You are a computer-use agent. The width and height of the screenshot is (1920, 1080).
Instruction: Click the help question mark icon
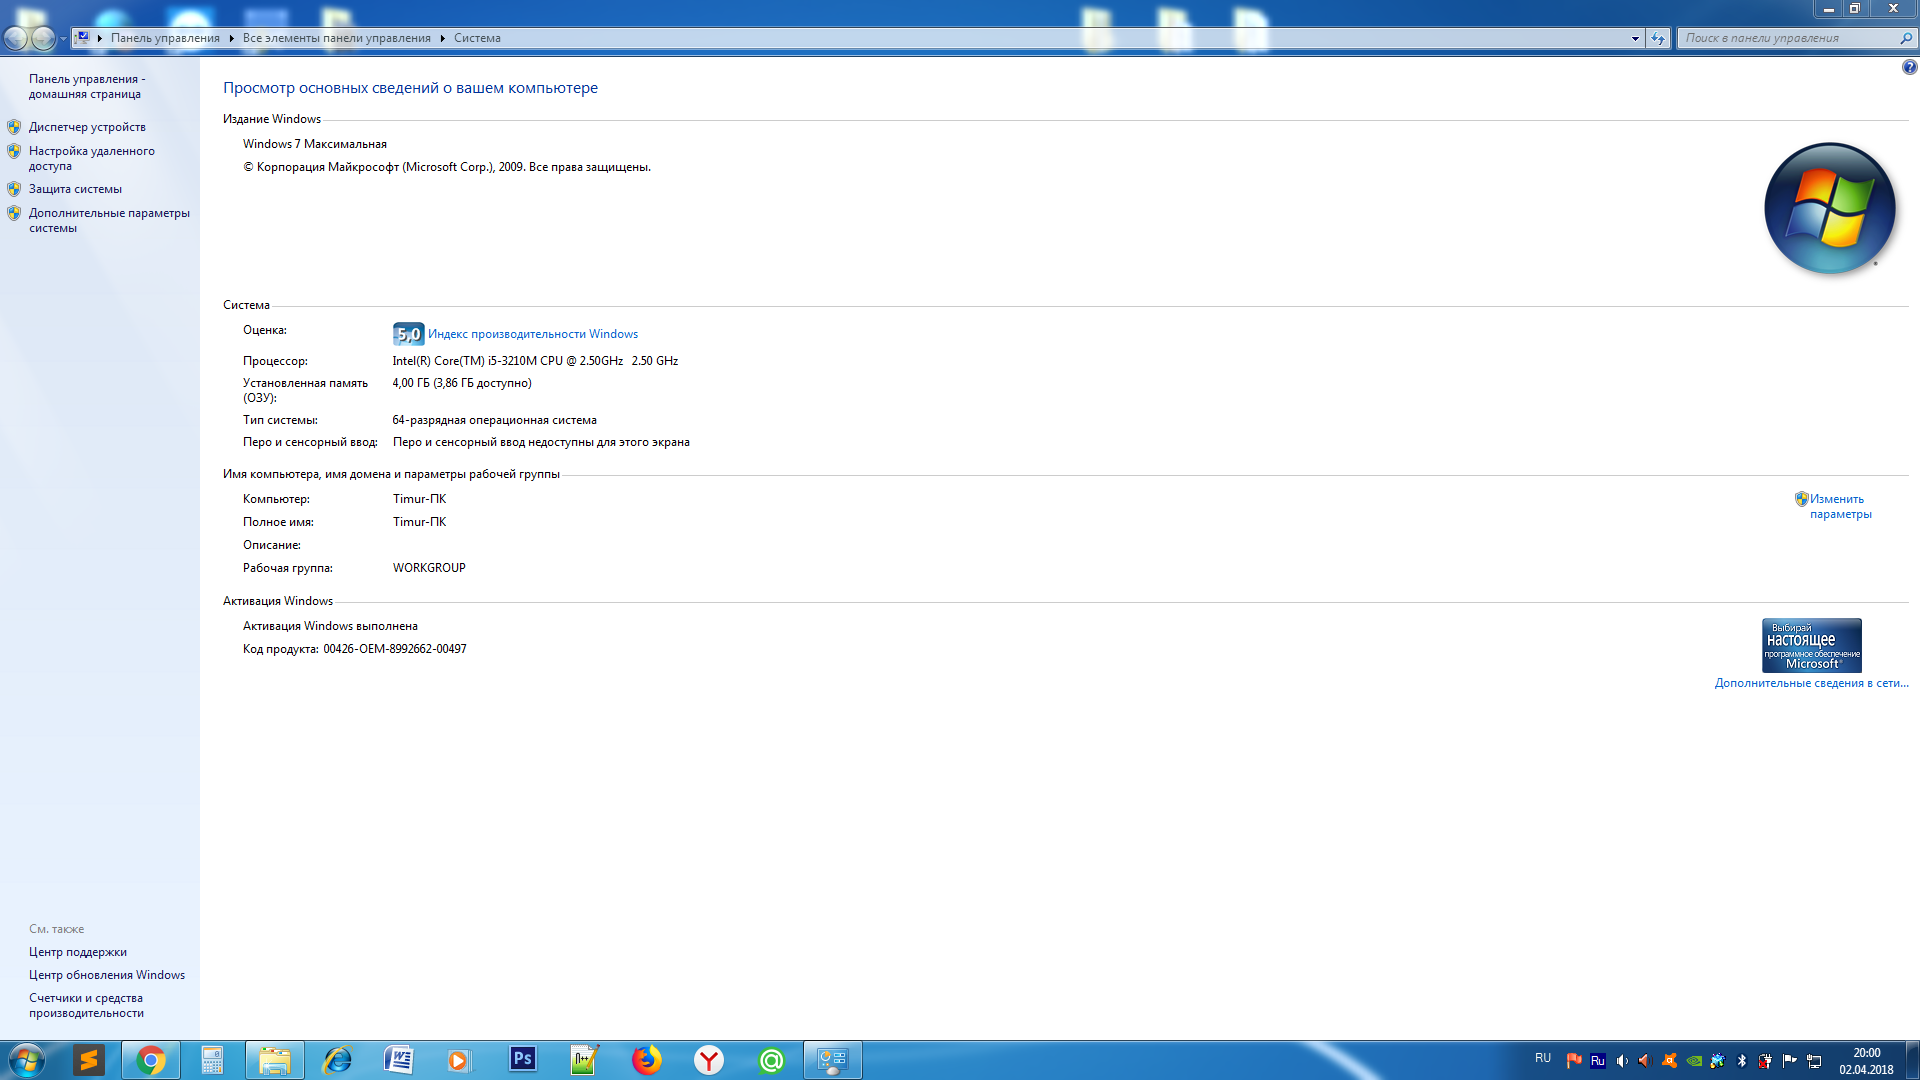pos(1909,68)
